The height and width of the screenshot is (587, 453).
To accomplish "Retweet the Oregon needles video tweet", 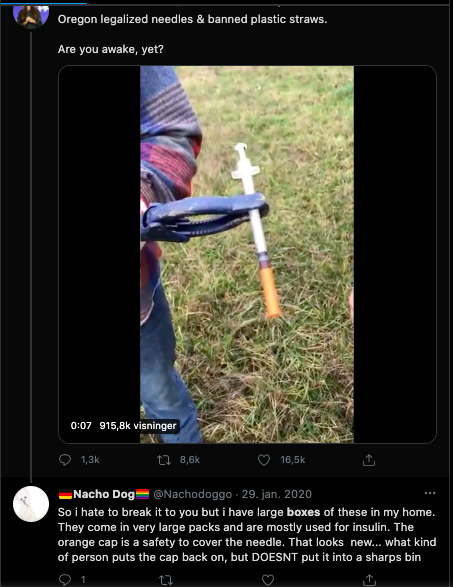I will click(x=164, y=460).
